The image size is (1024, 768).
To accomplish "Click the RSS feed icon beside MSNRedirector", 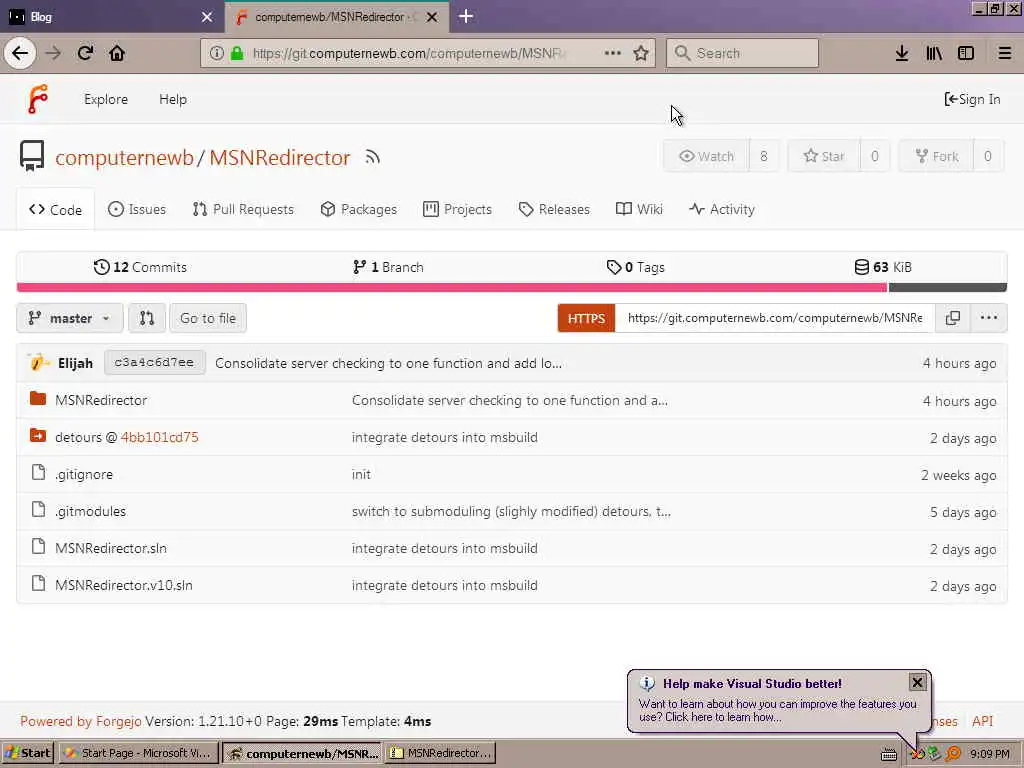I will pos(372,157).
